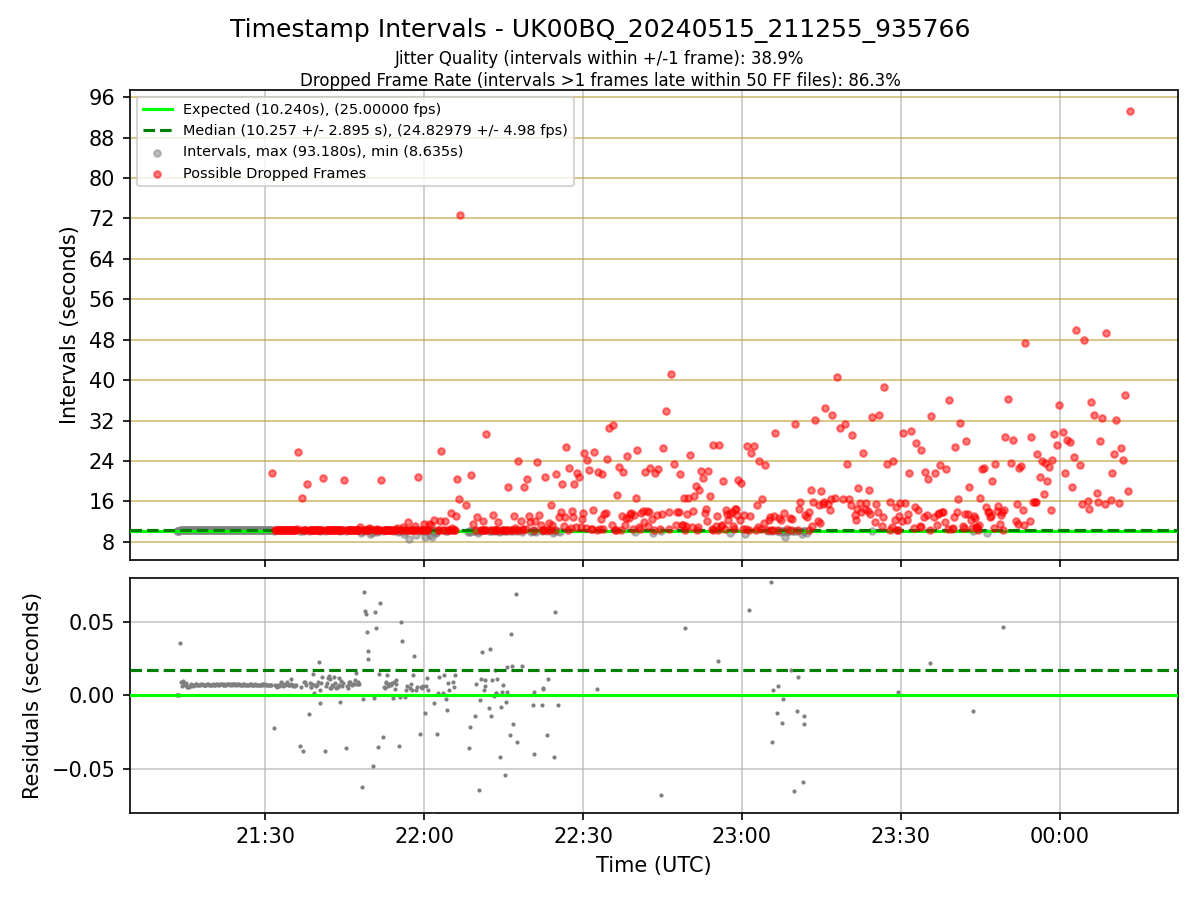
Task: Click the red outlier point near 72 seconds
Action: point(460,215)
